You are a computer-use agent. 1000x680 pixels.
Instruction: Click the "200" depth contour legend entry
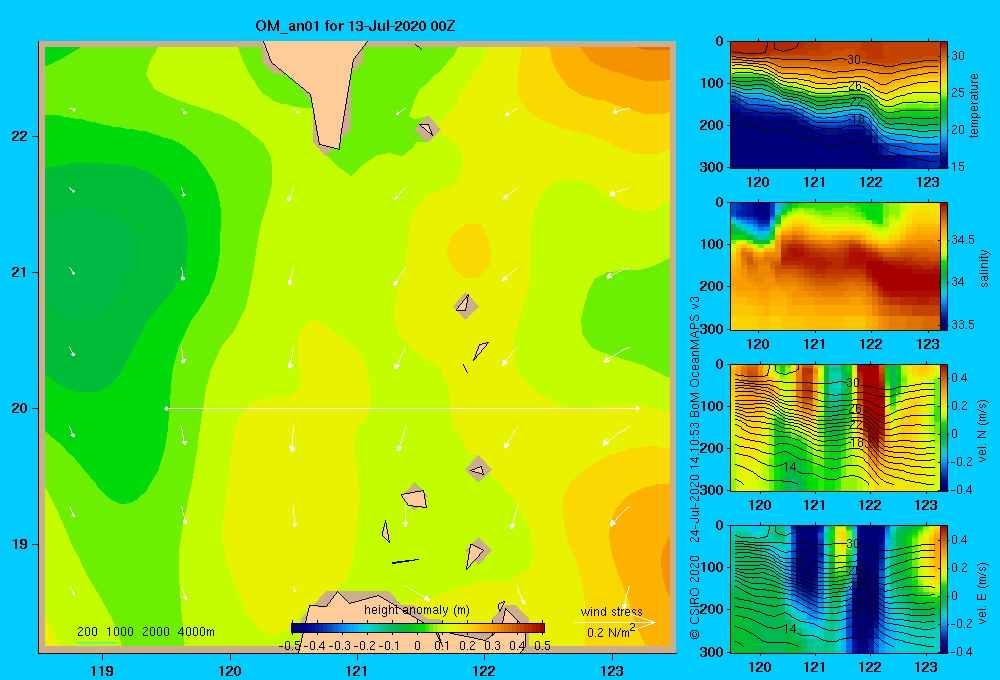[87, 632]
